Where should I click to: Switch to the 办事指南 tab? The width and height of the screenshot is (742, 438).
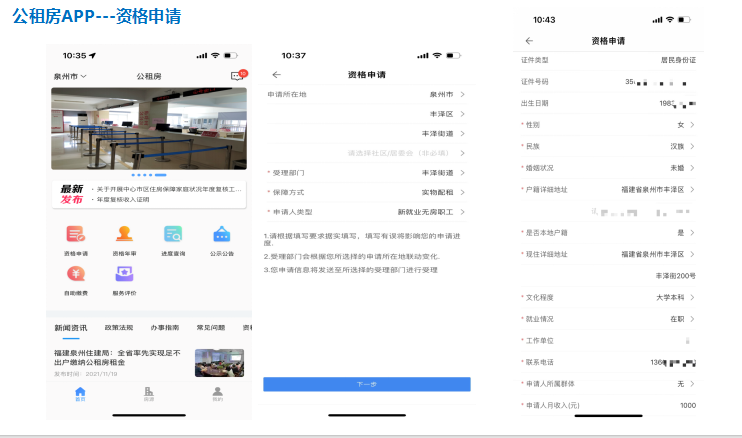(164, 328)
